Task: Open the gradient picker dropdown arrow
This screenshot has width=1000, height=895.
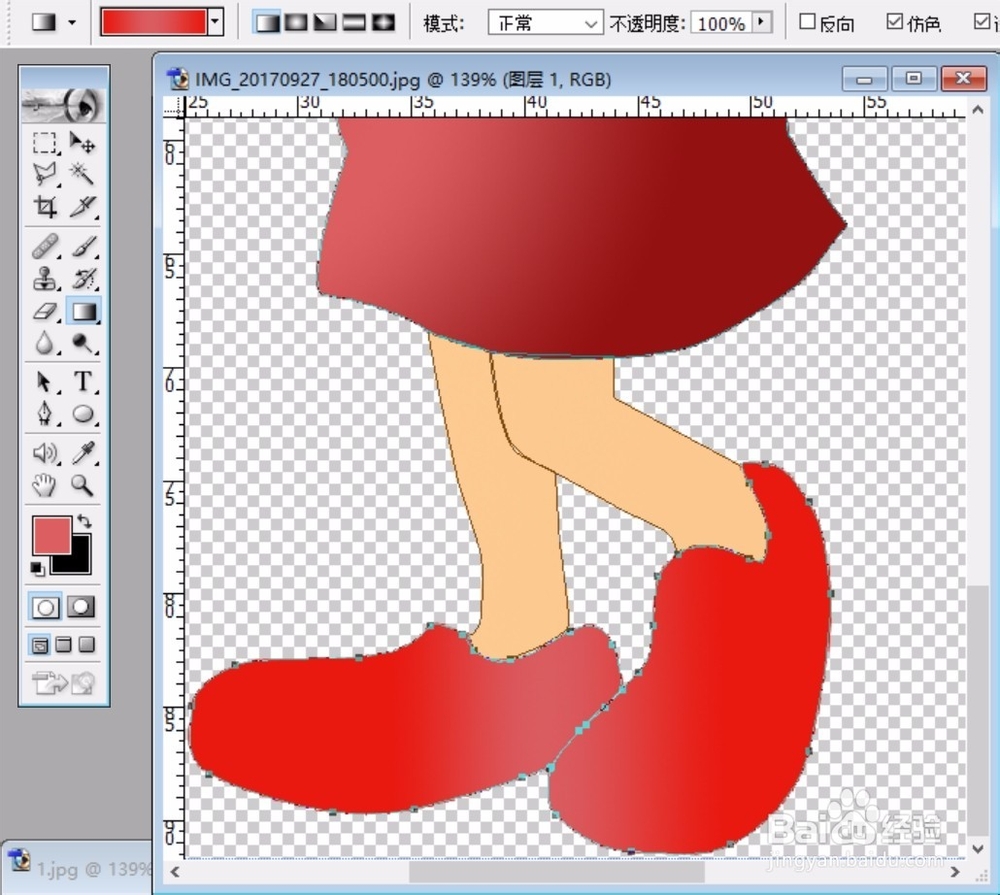Action: (x=216, y=22)
